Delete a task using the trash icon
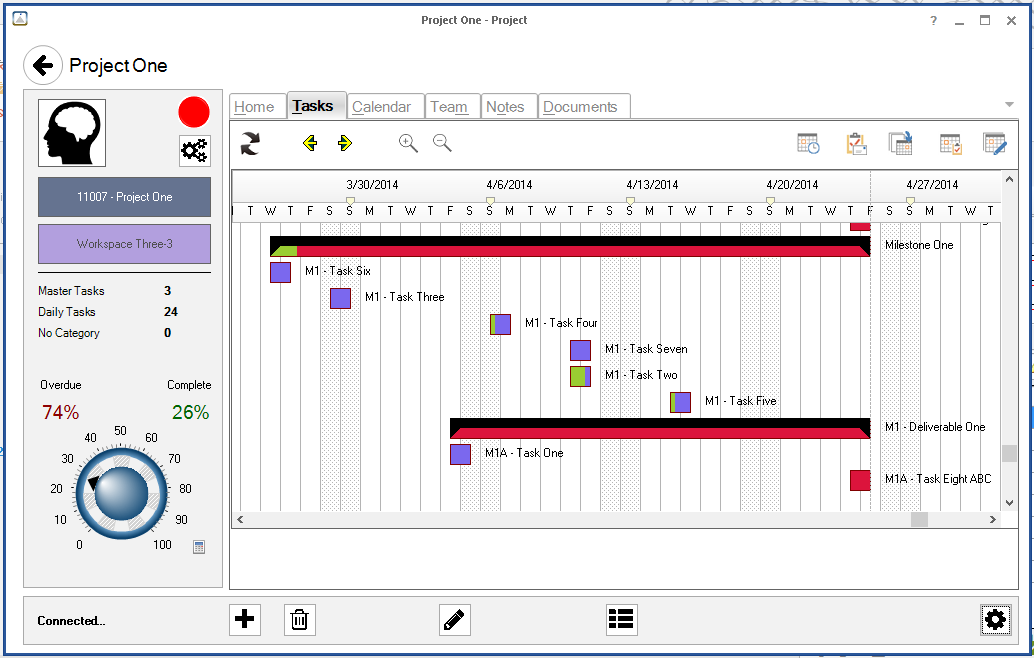The image size is (1034, 658). point(299,620)
